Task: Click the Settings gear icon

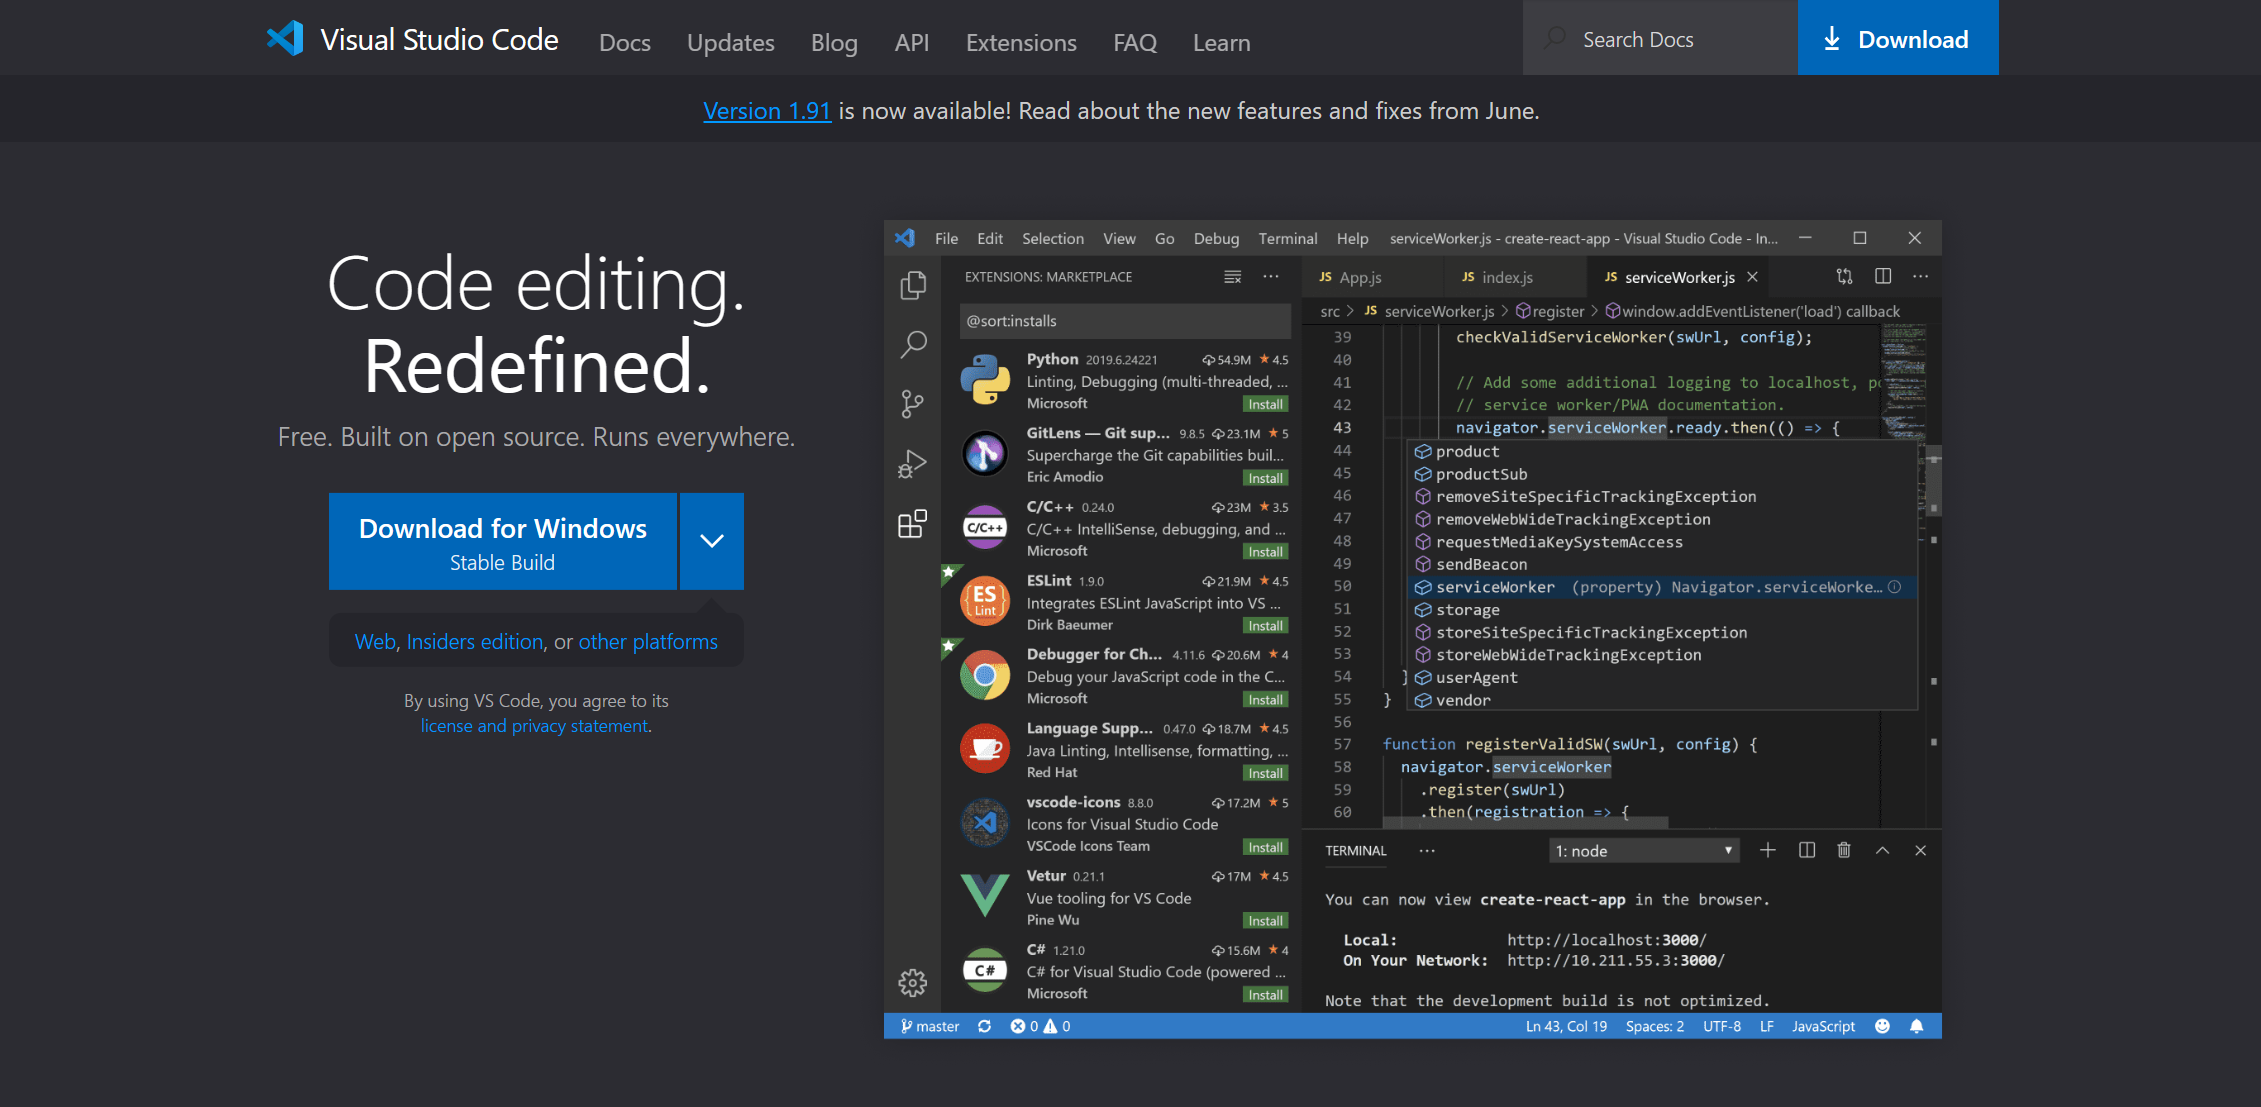Action: coord(913,982)
